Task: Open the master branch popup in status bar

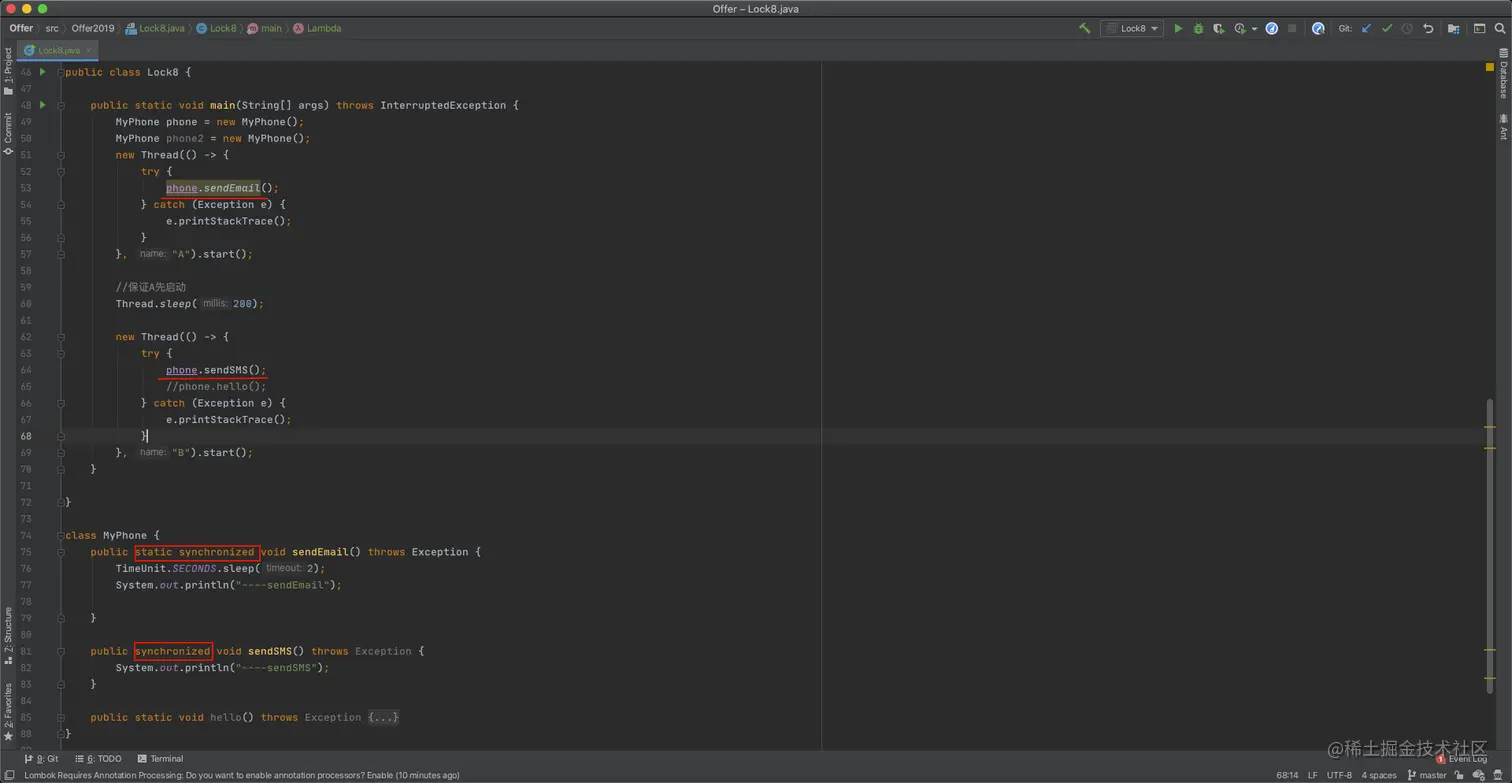Action: 1427,775
